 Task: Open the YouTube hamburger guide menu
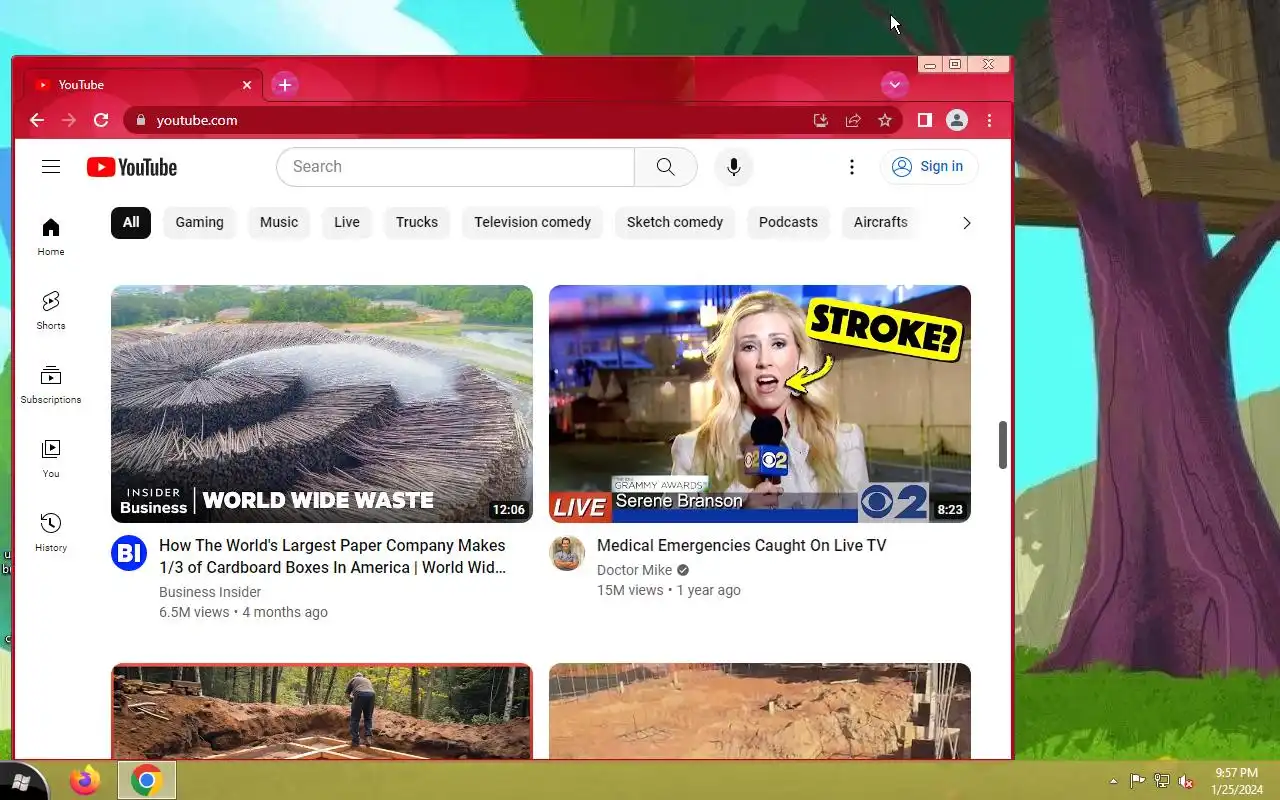(x=51, y=167)
